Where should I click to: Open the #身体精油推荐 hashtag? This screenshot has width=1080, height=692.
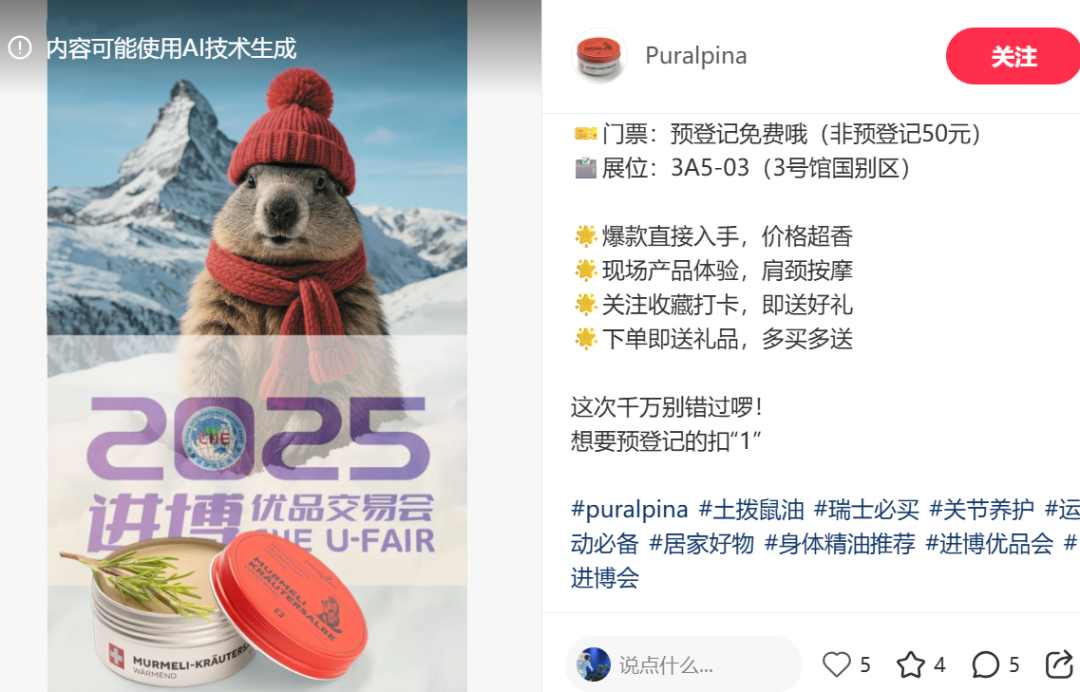pyautogui.click(x=840, y=544)
